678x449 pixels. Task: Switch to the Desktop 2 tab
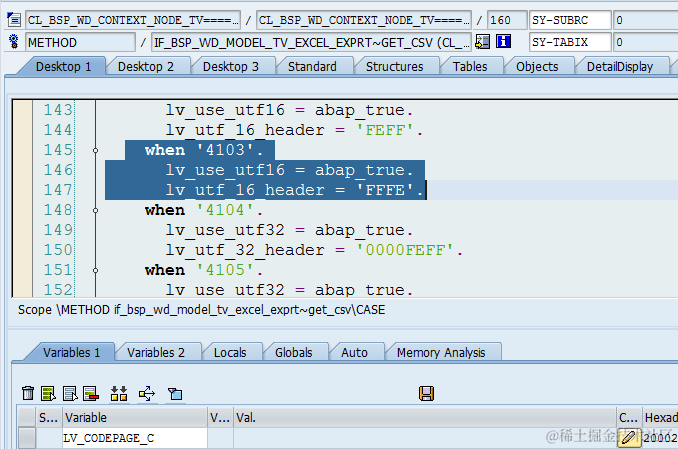(146, 67)
